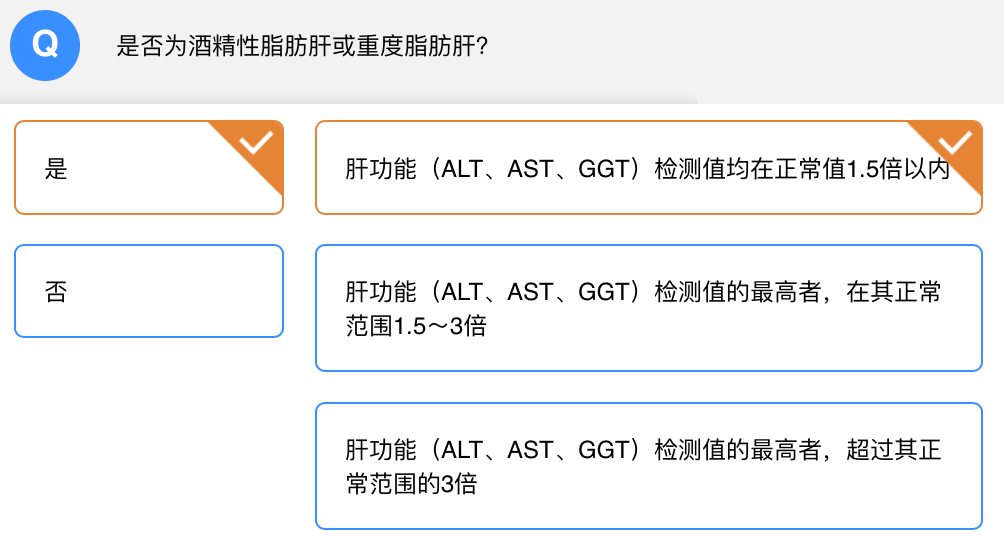Select the last 肝功能（ALT、AST、GGT）option

pos(648,466)
